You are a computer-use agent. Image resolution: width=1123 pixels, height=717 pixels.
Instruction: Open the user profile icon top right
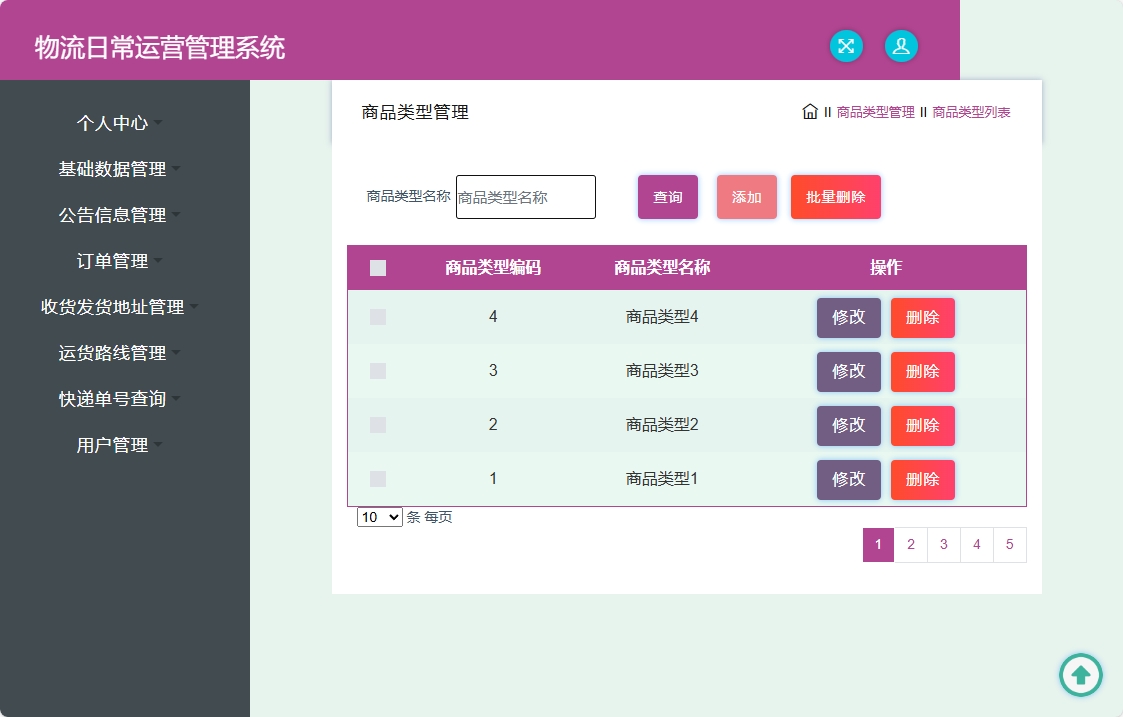901,46
